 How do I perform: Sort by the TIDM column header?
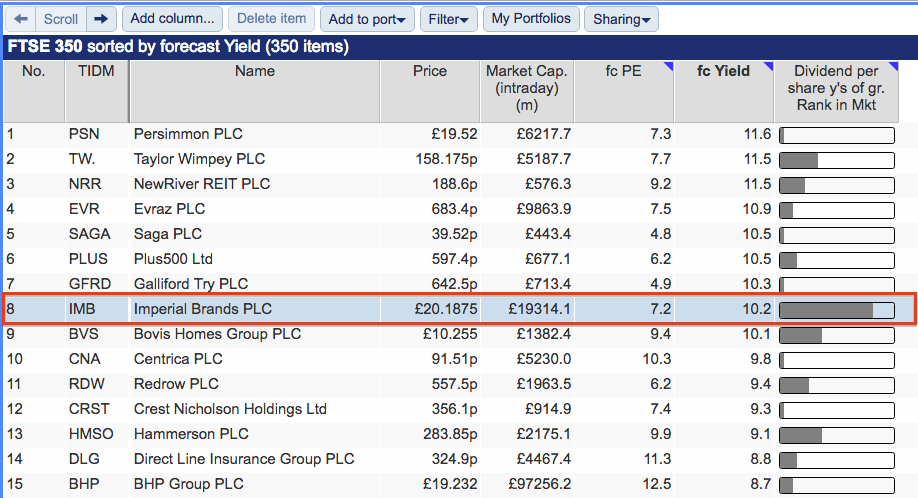coord(97,91)
